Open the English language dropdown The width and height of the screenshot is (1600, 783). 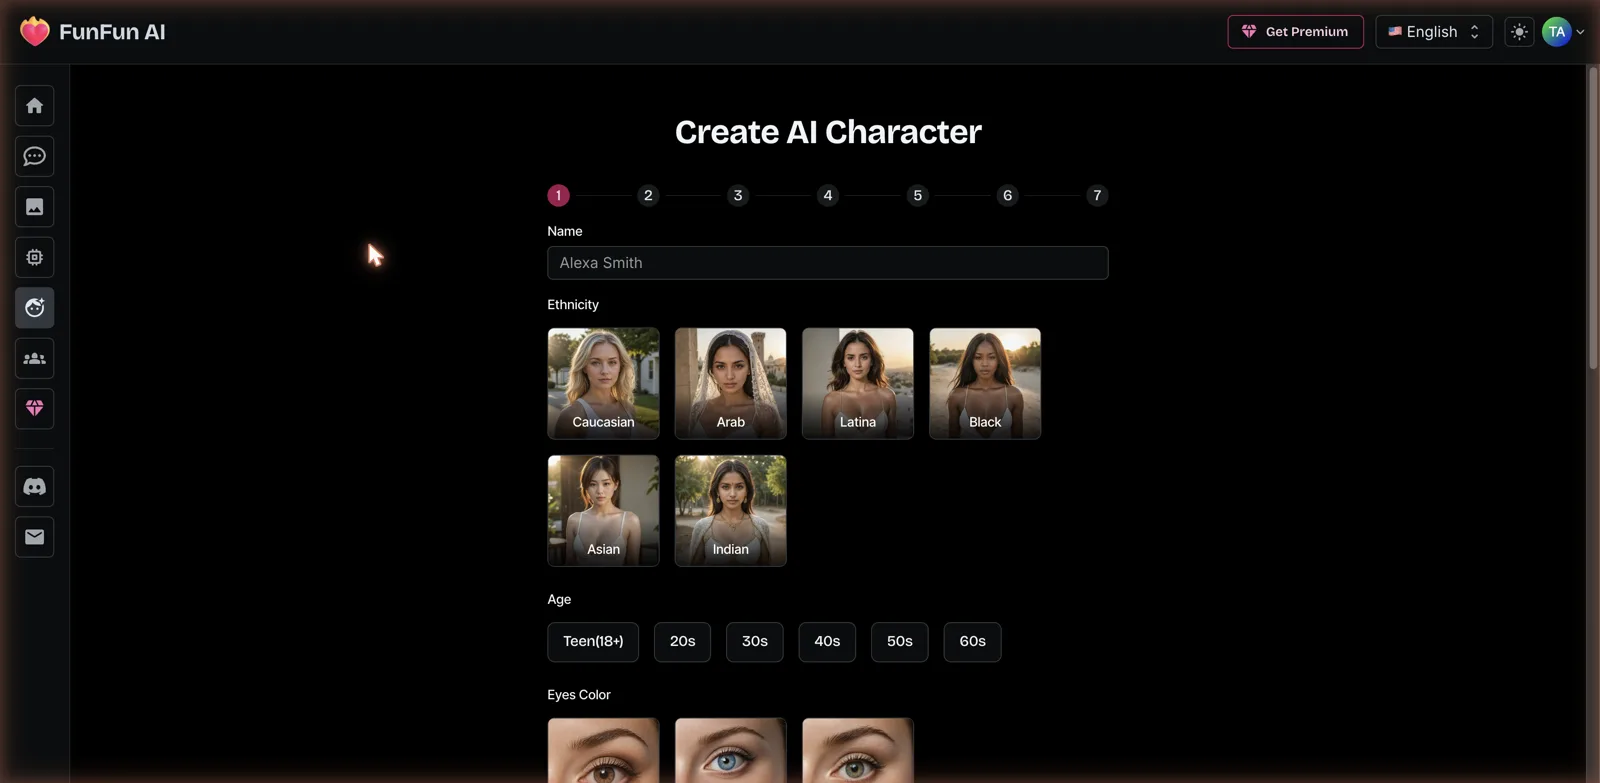[x=1434, y=32]
